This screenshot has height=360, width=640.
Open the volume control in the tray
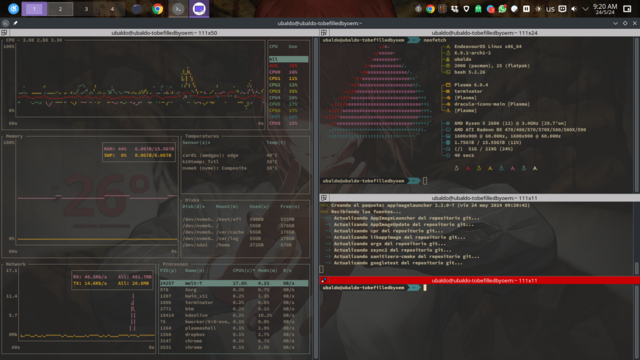click(x=574, y=9)
